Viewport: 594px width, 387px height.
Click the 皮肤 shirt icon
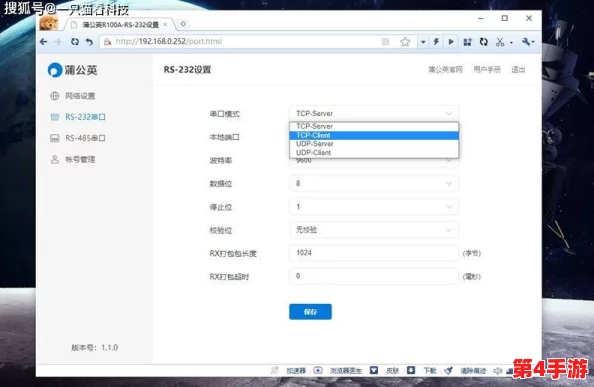click(374, 370)
